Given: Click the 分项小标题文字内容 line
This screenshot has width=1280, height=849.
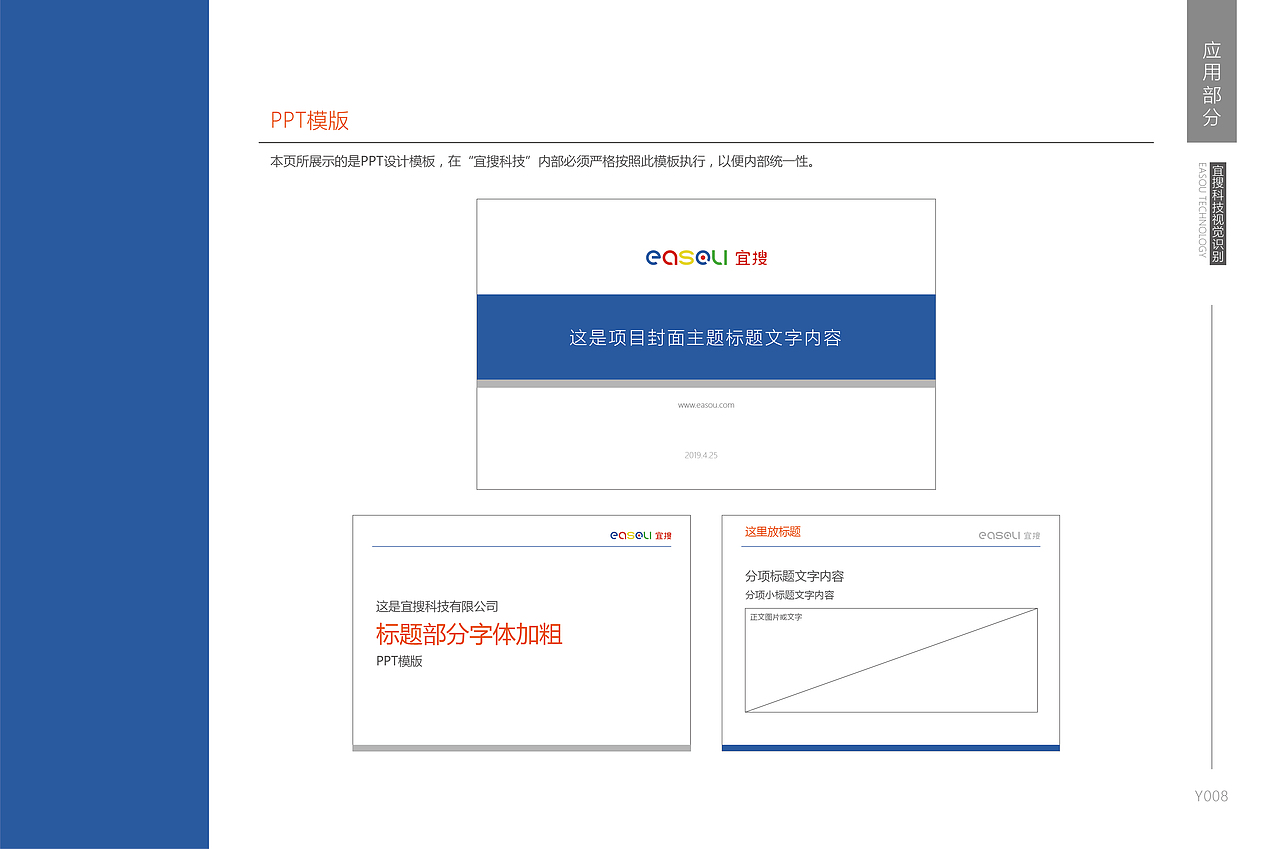Looking at the screenshot, I should 789,595.
